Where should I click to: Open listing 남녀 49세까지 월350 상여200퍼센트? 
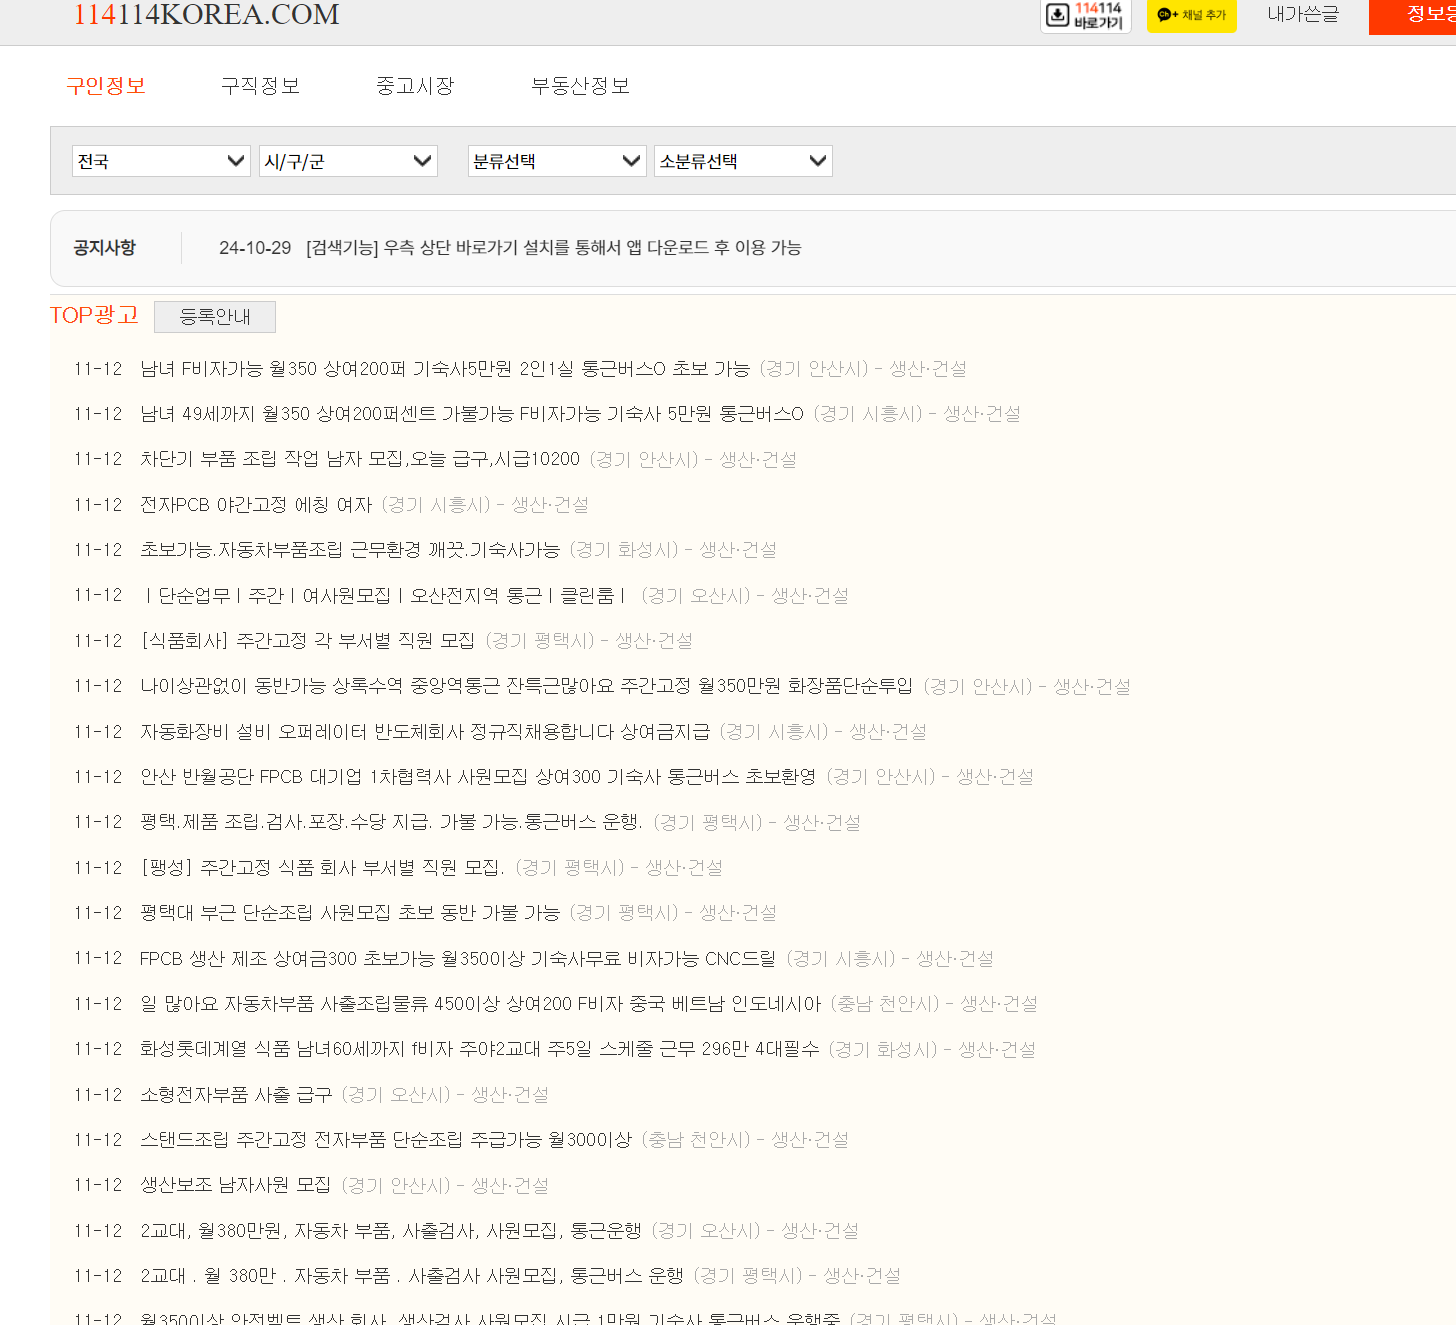472,414
